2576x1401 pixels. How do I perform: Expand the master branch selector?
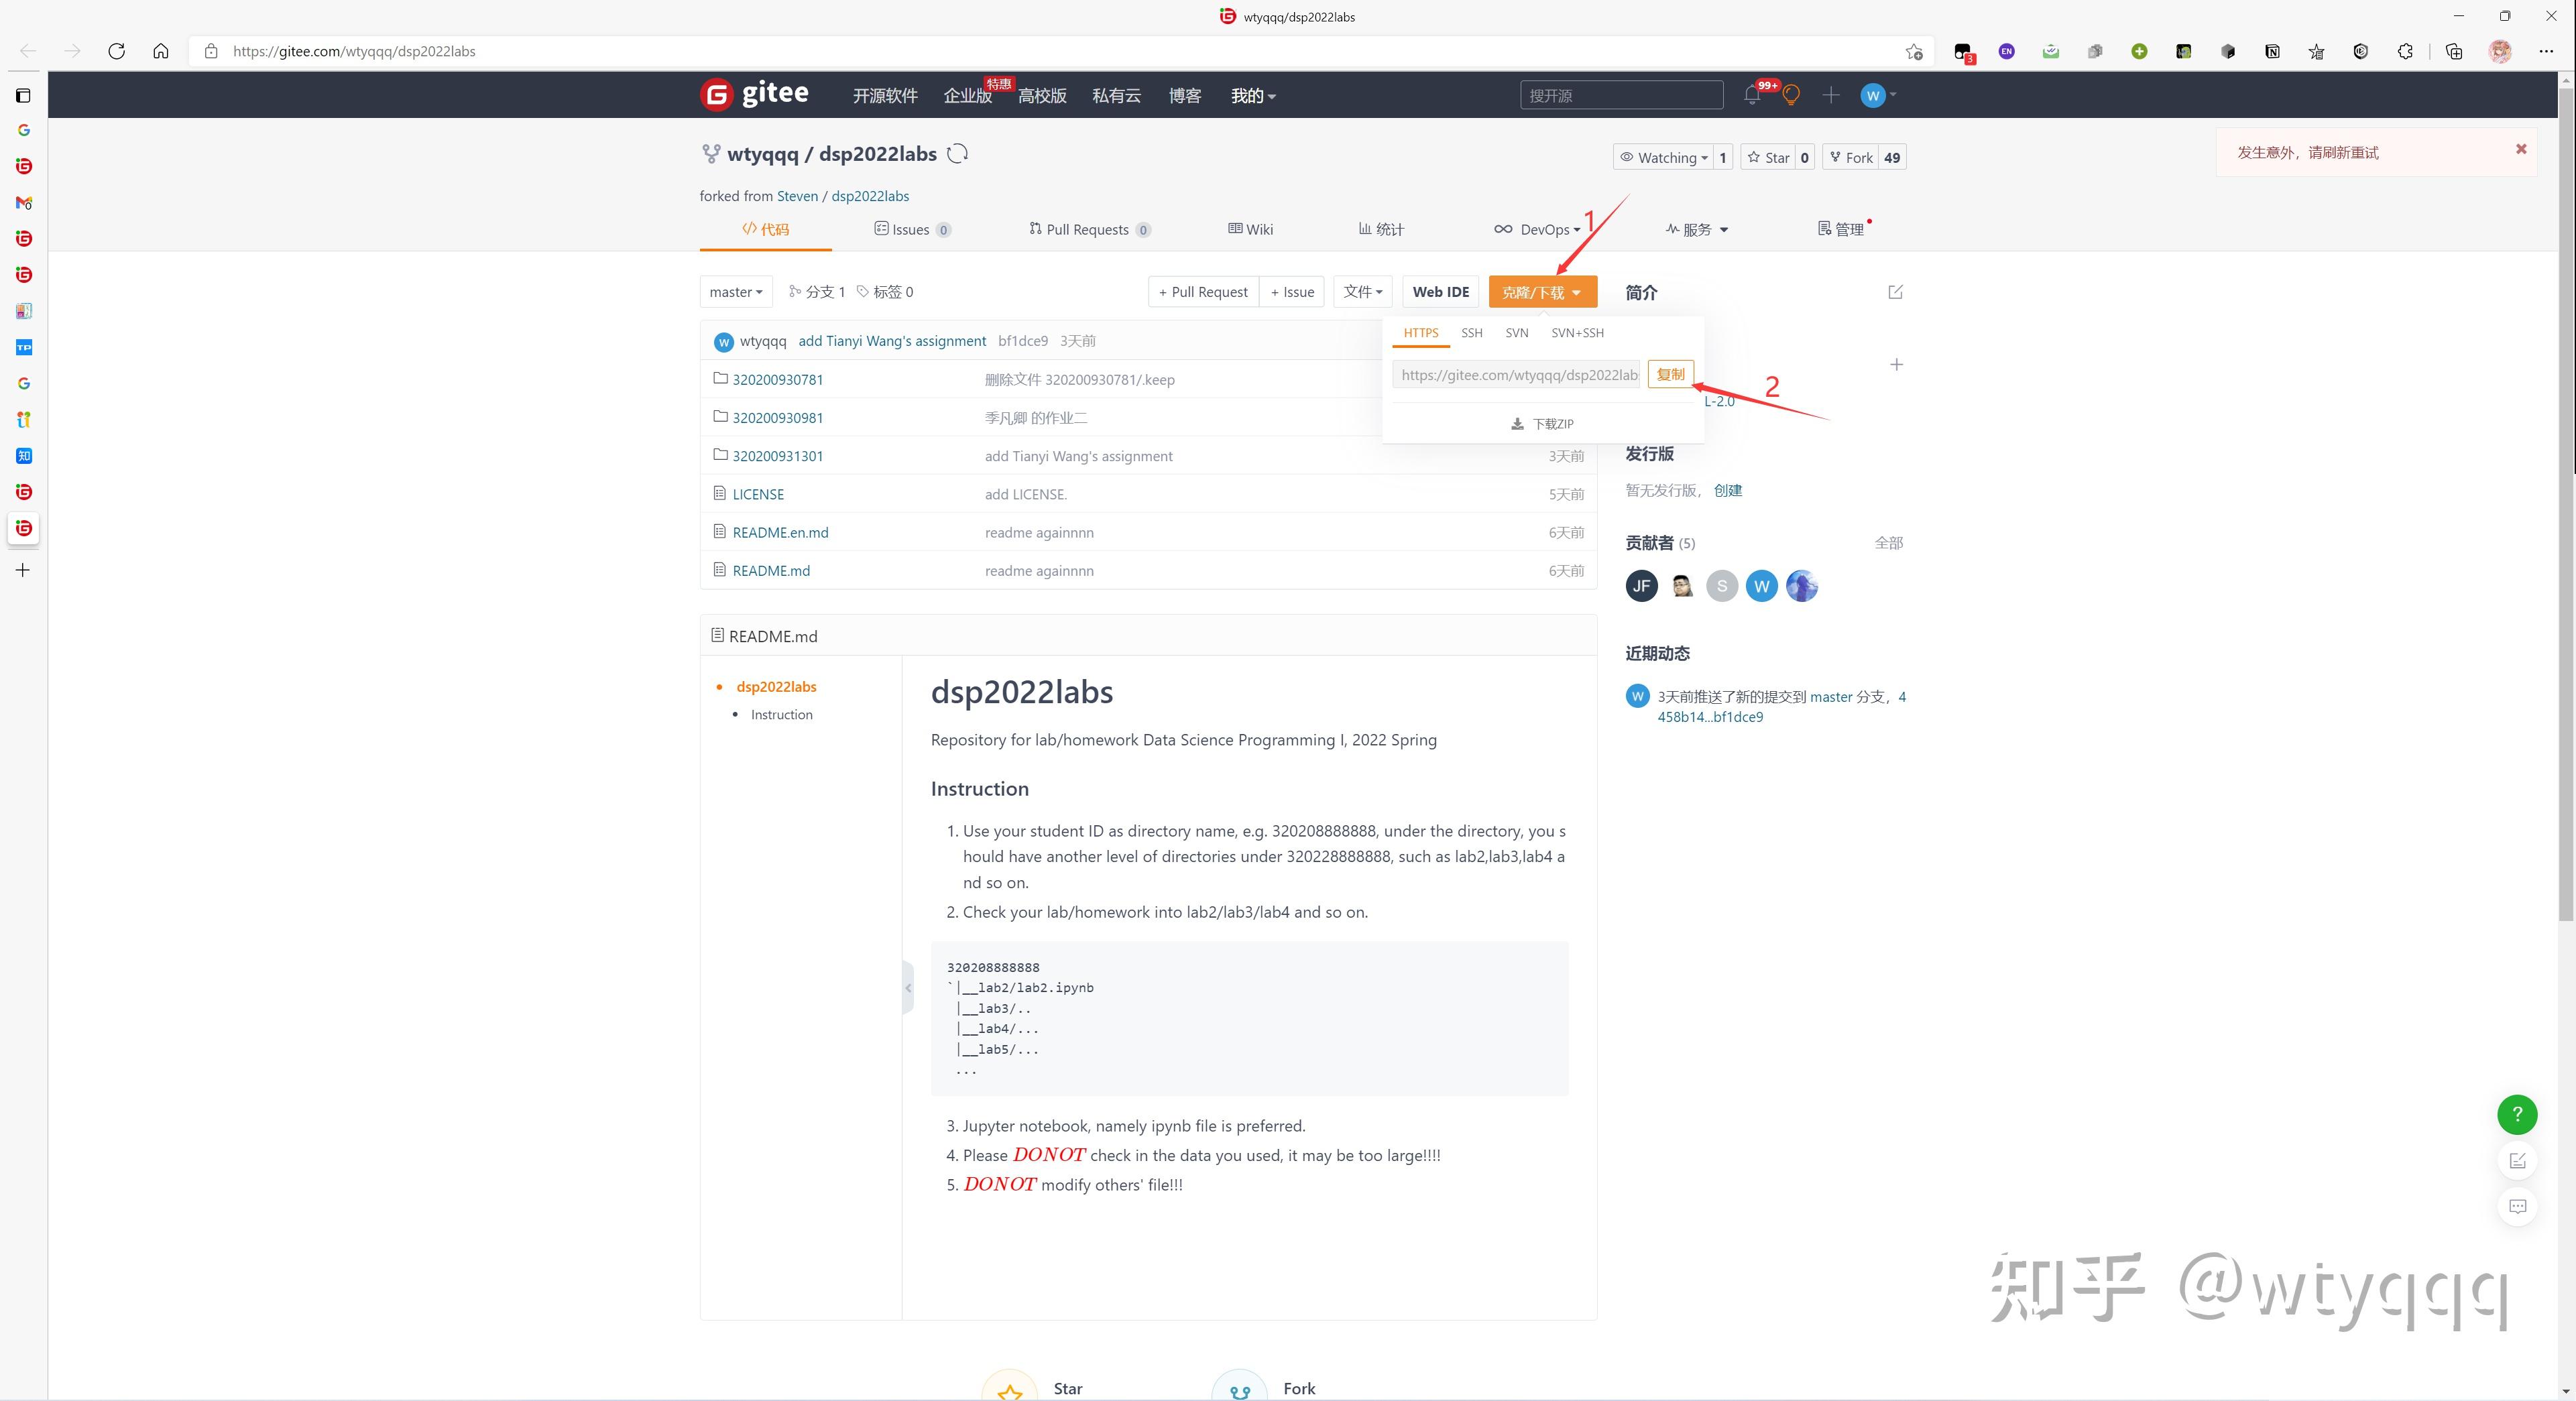coord(736,292)
